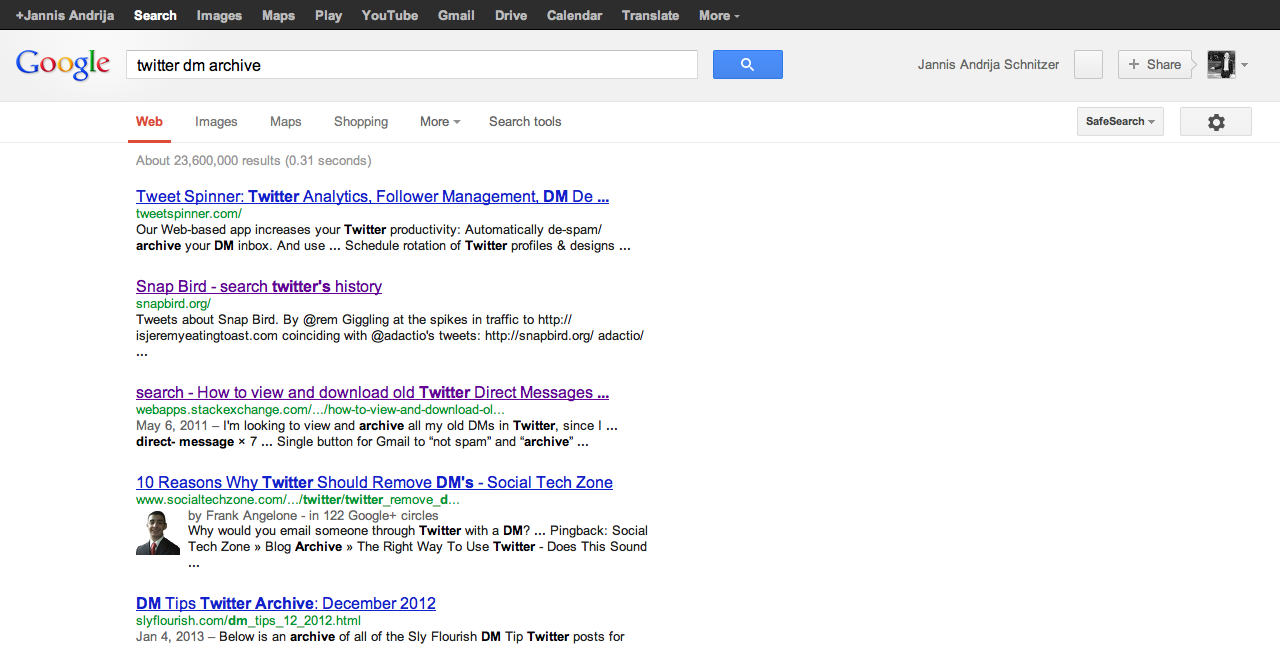
Task: Click the Share button
Action: click(x=1155, y=64)
